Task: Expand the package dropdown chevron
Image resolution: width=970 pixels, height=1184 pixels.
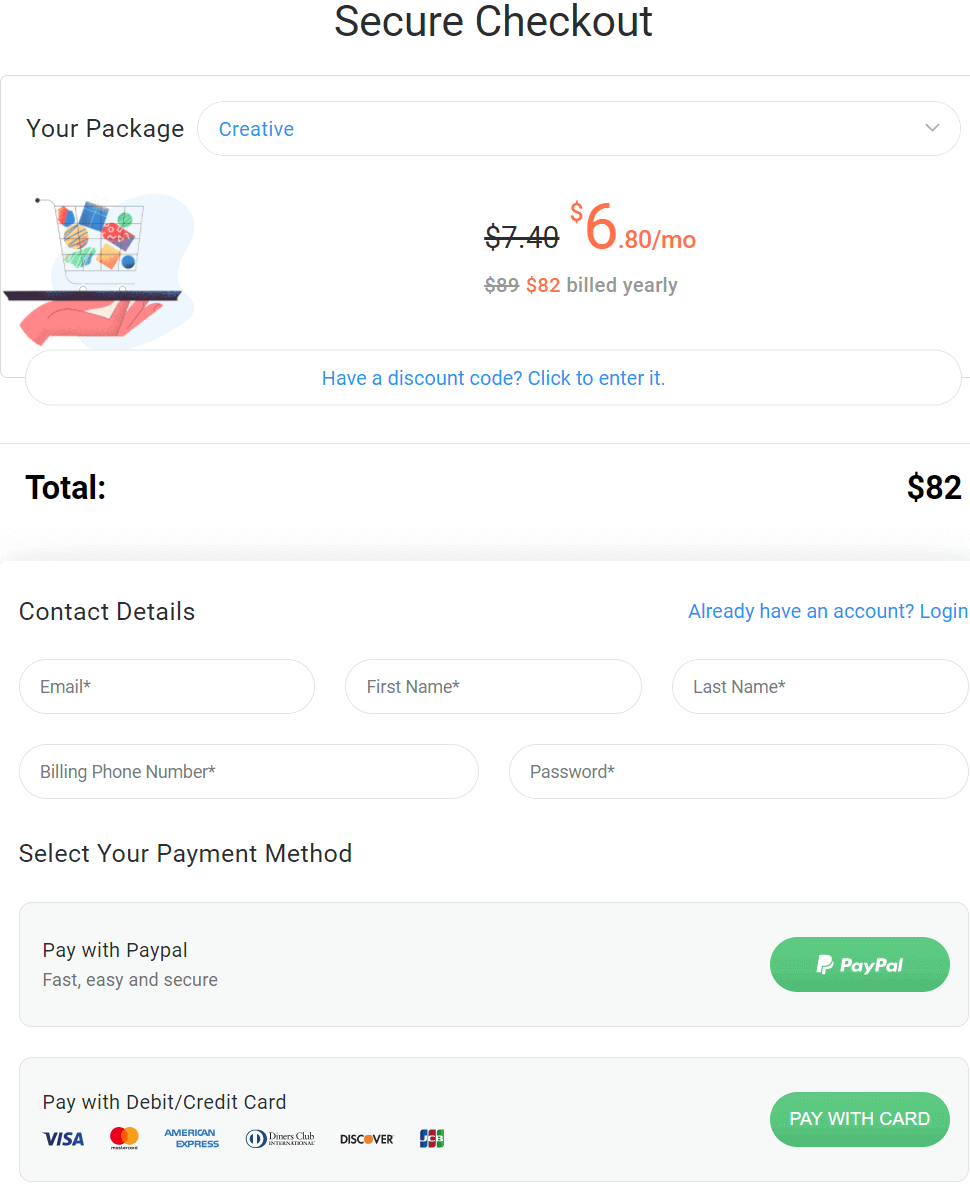Action: [x=932, y=128]
